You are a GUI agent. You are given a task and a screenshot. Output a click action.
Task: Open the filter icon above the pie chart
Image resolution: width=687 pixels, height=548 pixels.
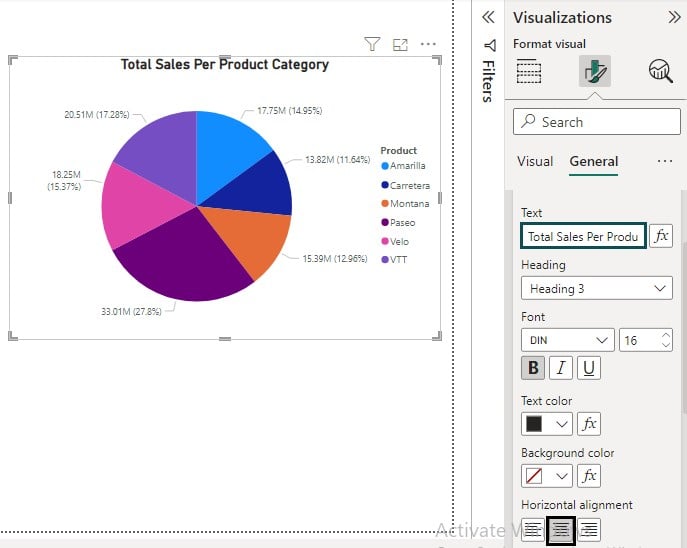(372, 44)
